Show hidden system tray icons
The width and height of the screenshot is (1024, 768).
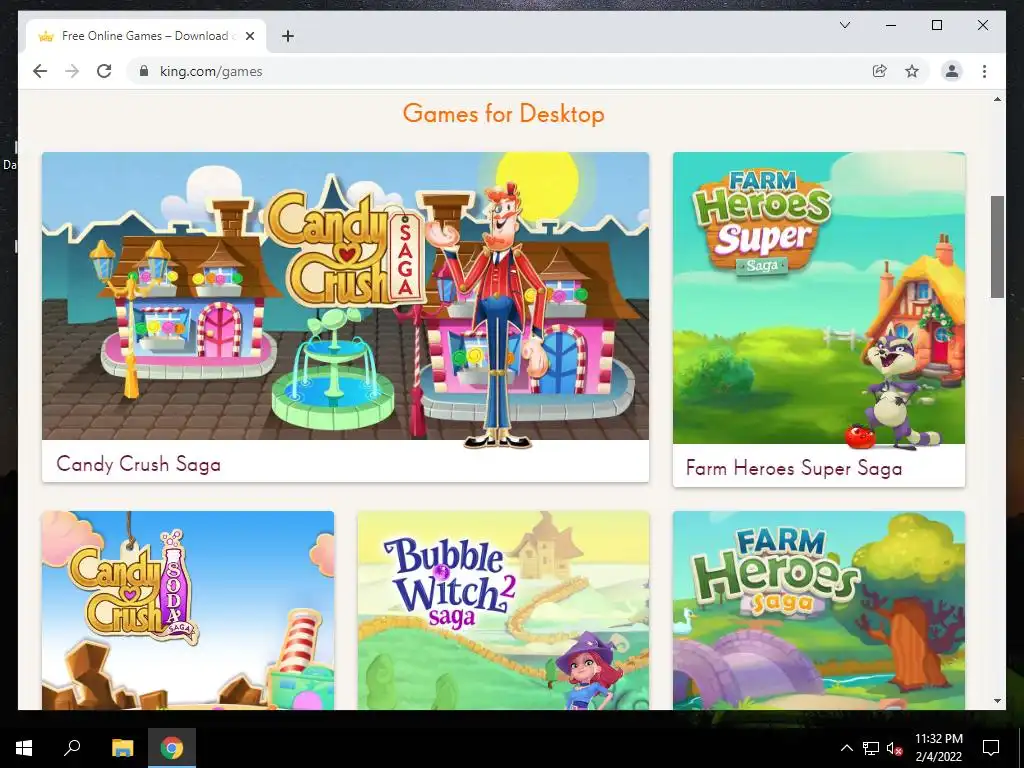(846, 748)
